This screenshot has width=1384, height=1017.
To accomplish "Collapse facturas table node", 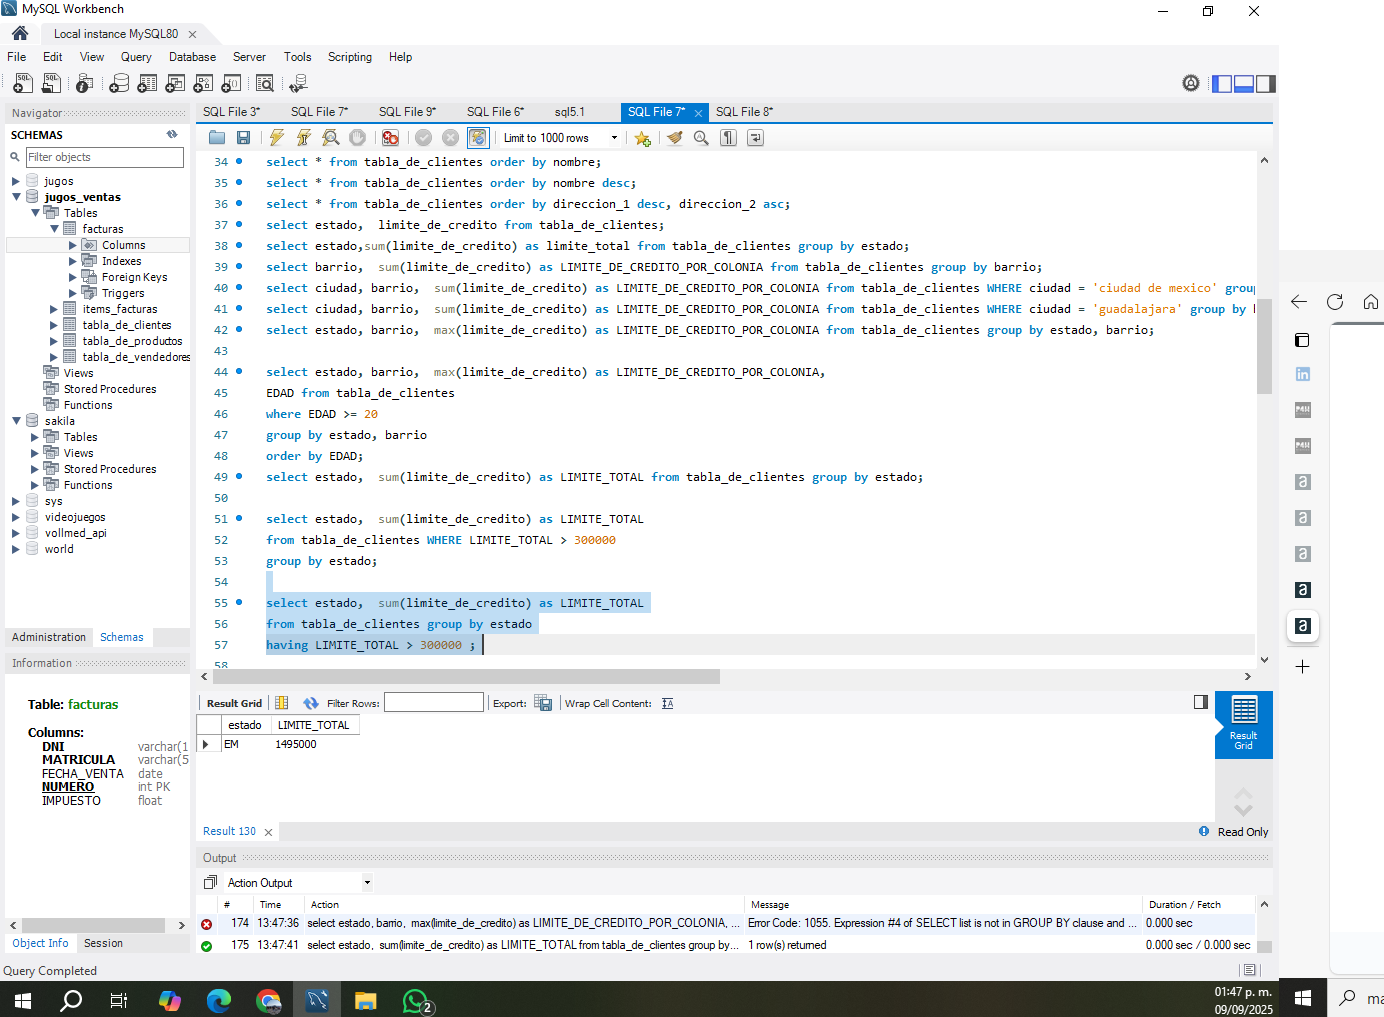I will pyautogui.click(x=55, y=229).
